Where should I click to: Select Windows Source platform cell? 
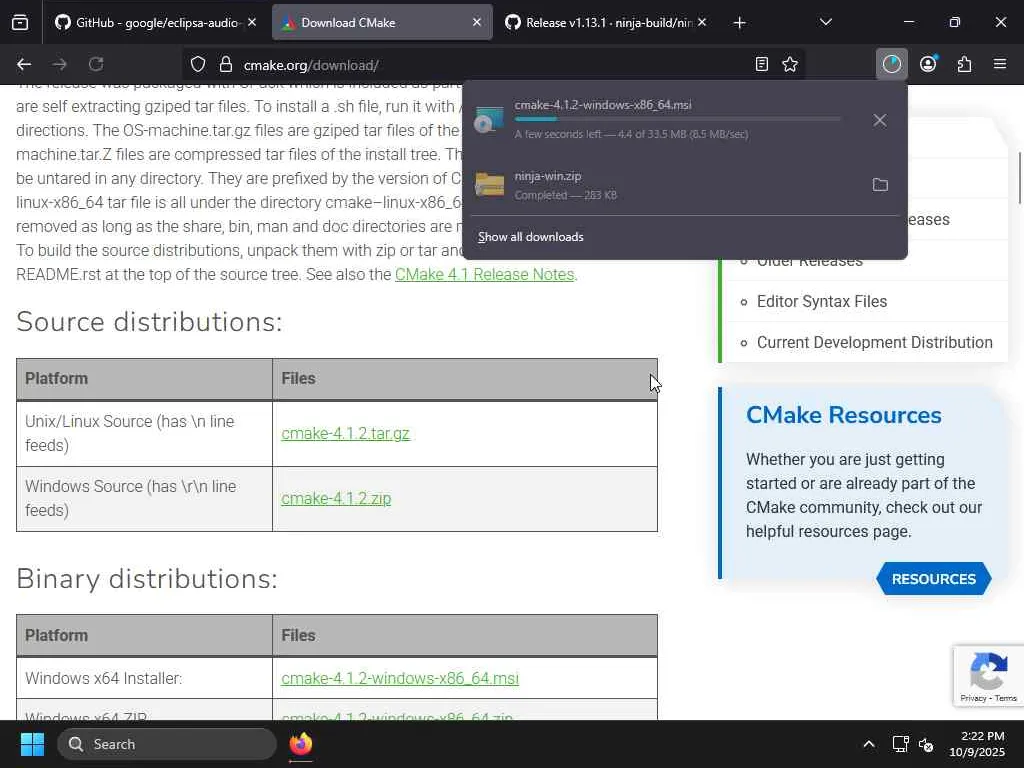tap(144, 499)
